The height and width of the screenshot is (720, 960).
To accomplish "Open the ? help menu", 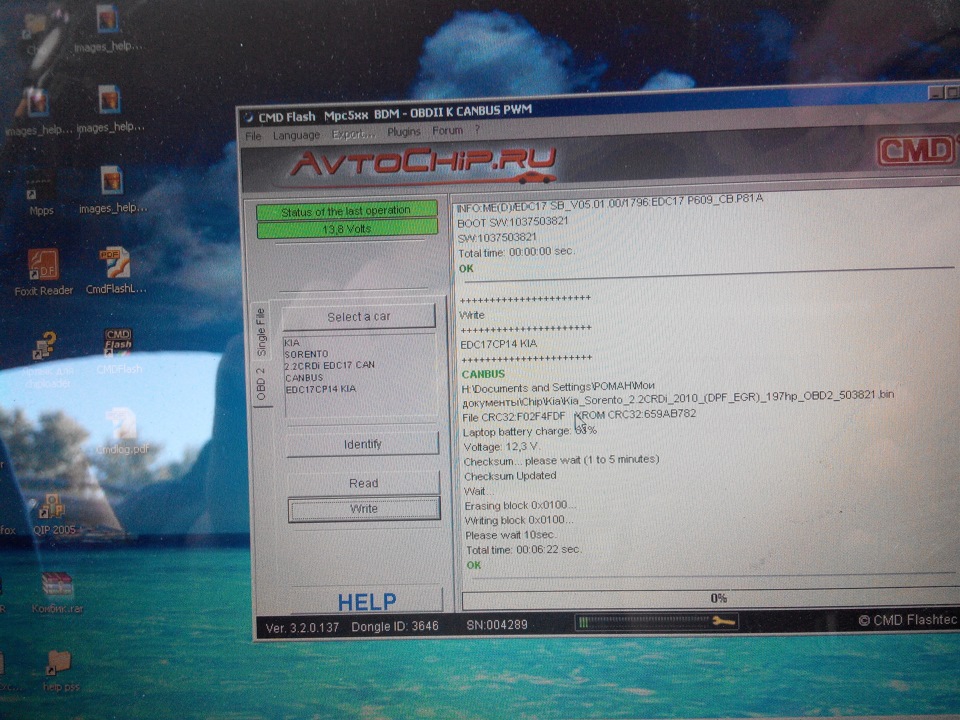I will click(x=478, y=130).
